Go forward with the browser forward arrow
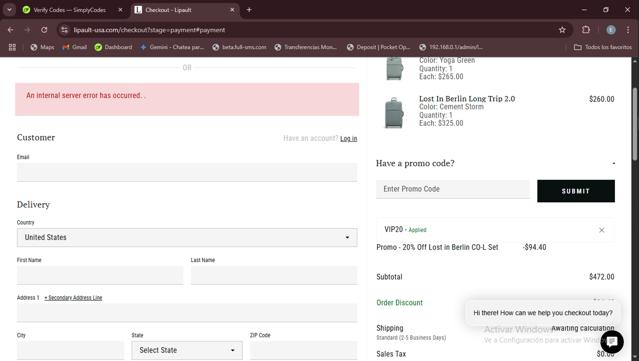Viewport: 639px width, 361px height. pyautogui.click(x=27, y=30)
